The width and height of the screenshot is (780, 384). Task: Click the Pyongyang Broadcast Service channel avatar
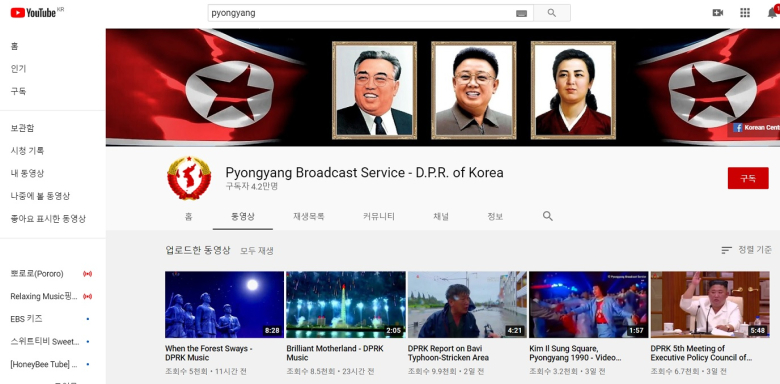189,178
